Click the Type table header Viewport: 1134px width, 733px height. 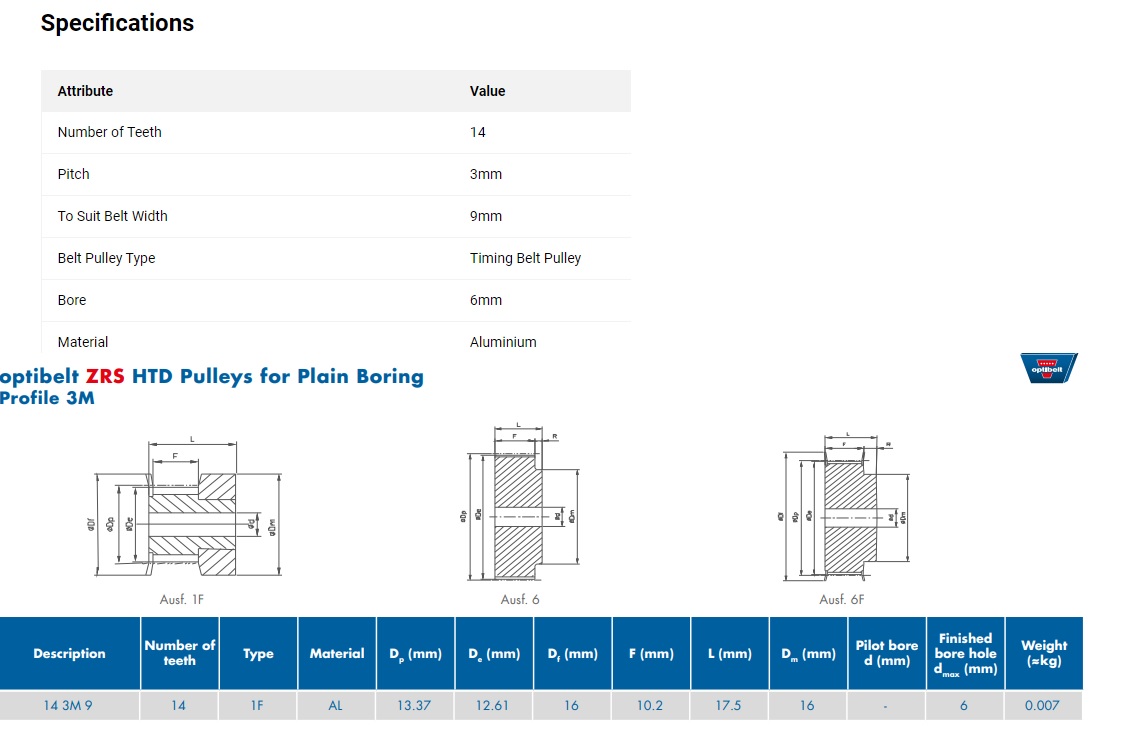[258, 653]
